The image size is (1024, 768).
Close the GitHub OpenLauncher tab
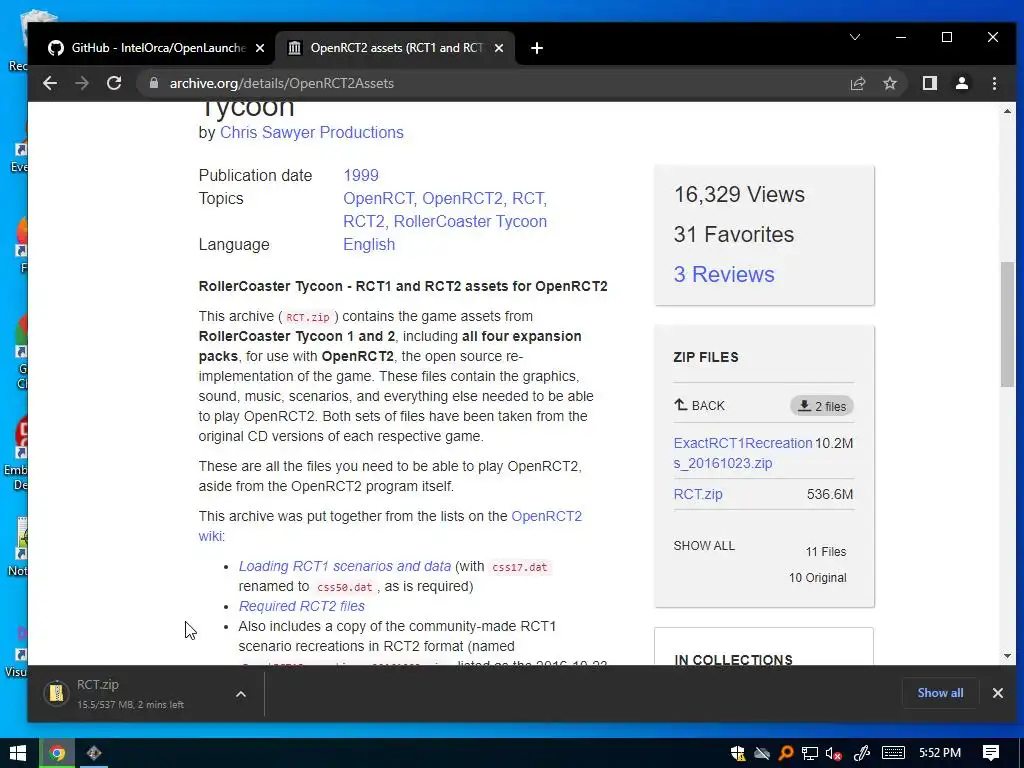pyautogui.click(x=260, y=48)
